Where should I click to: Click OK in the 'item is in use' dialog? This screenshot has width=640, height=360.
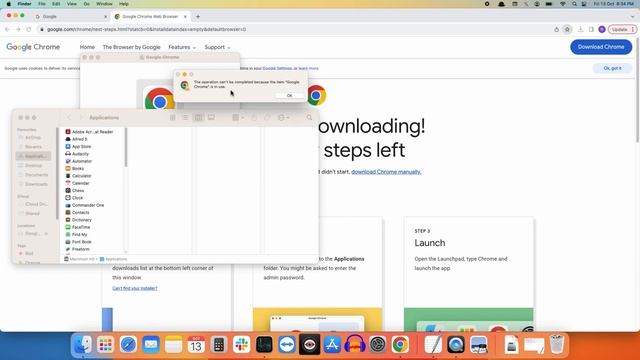tap(289, 96)
